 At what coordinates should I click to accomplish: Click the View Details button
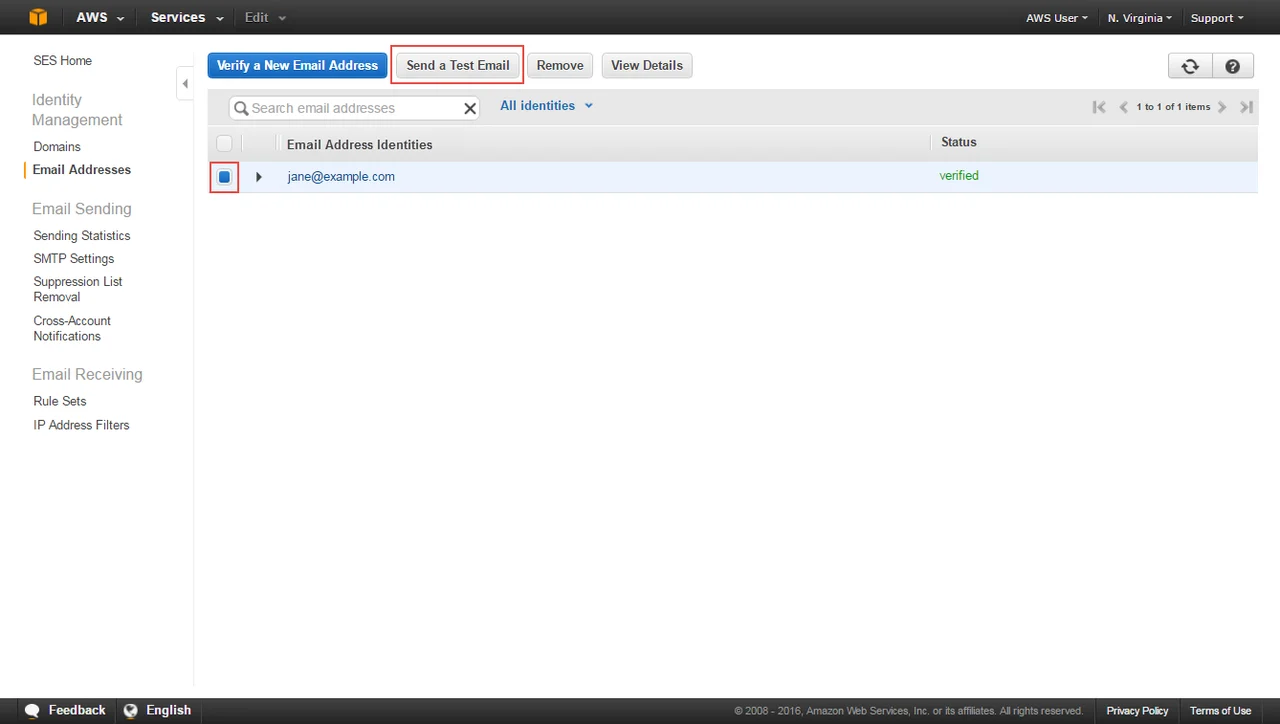click(647, 65)
